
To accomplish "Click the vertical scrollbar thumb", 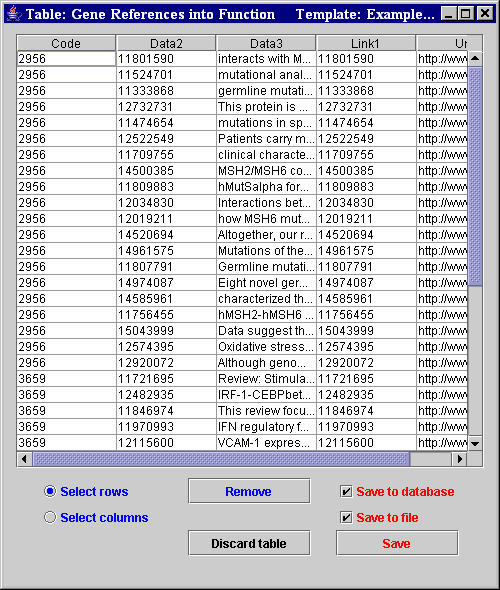I will [x=475, y=176].
